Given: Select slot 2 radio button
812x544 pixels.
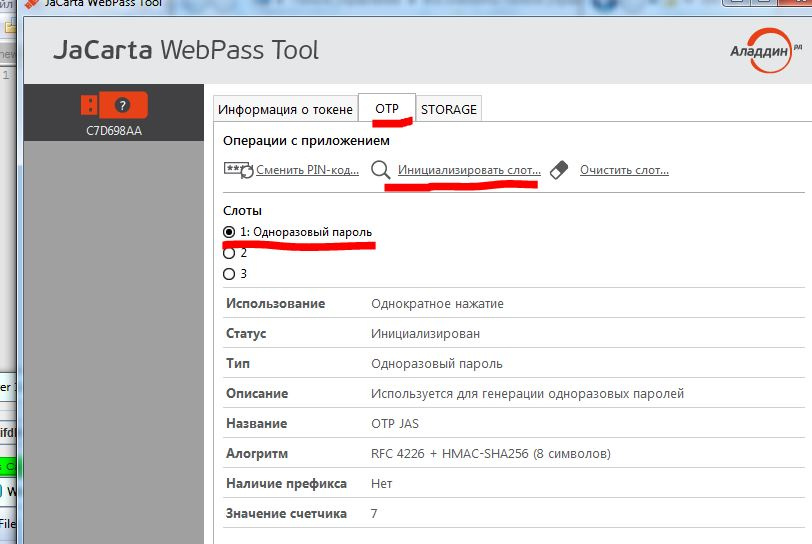Looking at the screenshot, I should click(x=229, y=253).
